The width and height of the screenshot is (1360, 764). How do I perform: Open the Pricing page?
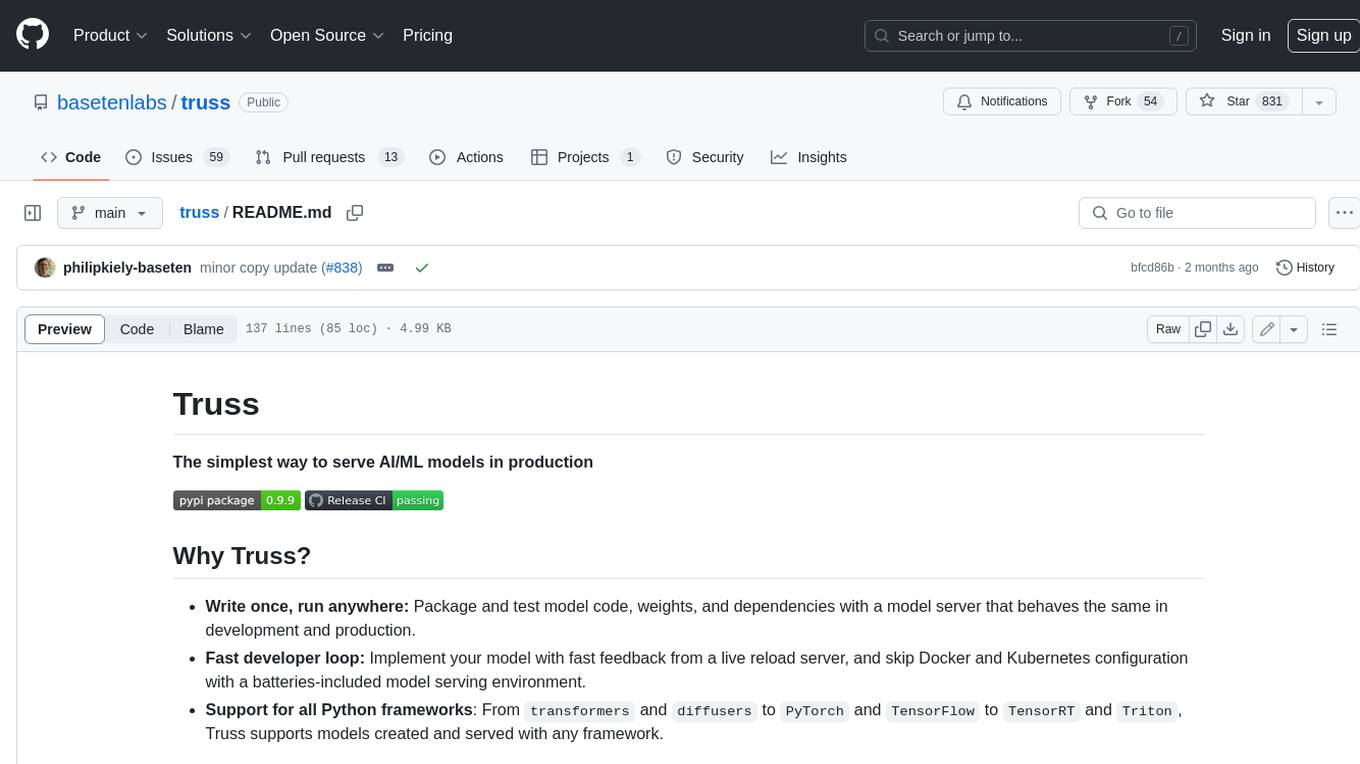click(427, 35)
